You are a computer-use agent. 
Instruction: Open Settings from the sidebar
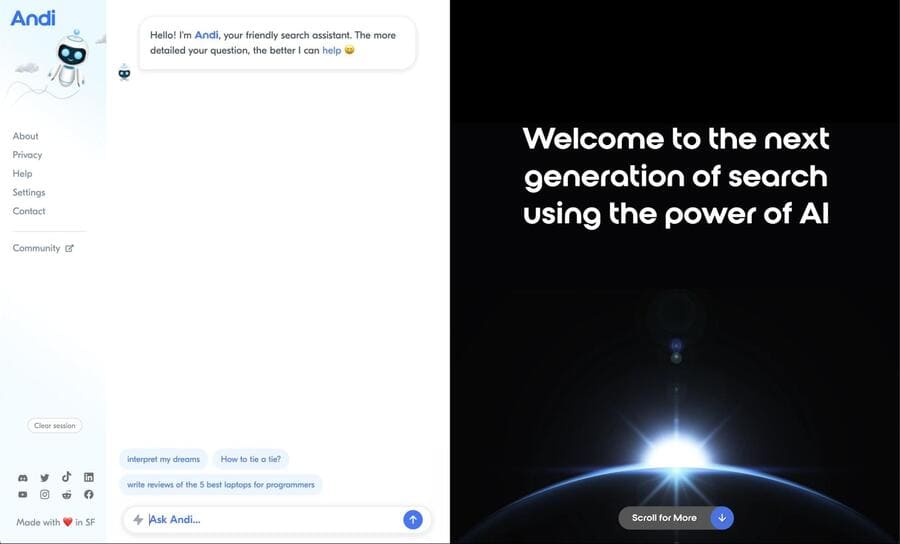(x=29, y=192)
